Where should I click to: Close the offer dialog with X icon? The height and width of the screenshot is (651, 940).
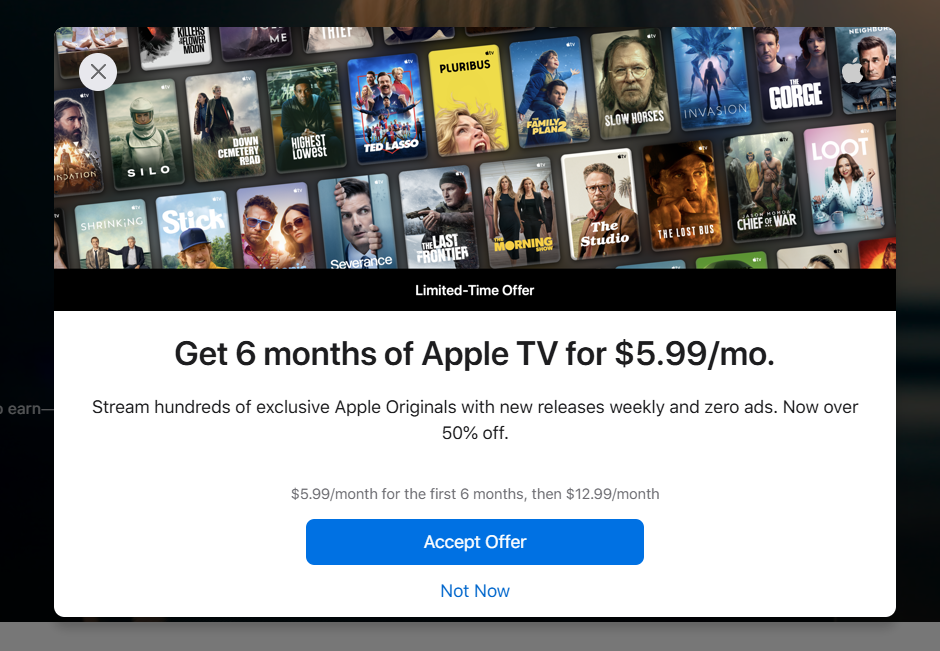98,72
